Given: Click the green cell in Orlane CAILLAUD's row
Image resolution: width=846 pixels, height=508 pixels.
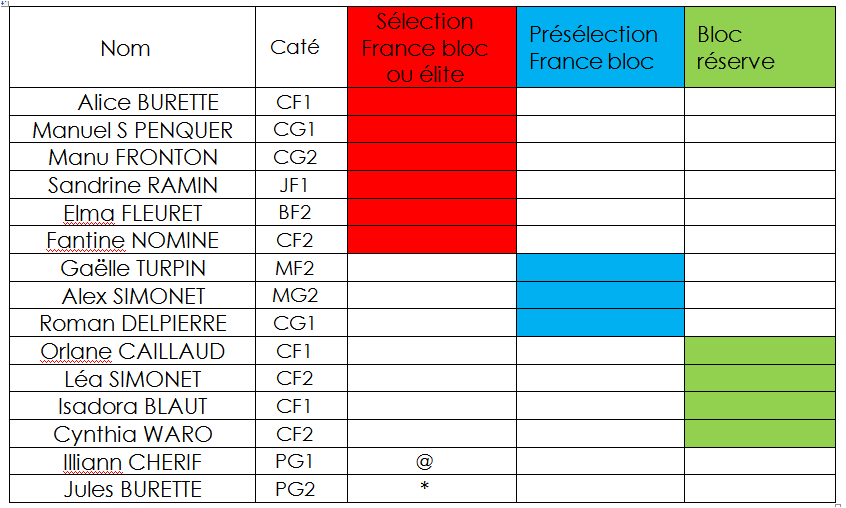Looking at the screenshot, I should coord(759,351).
